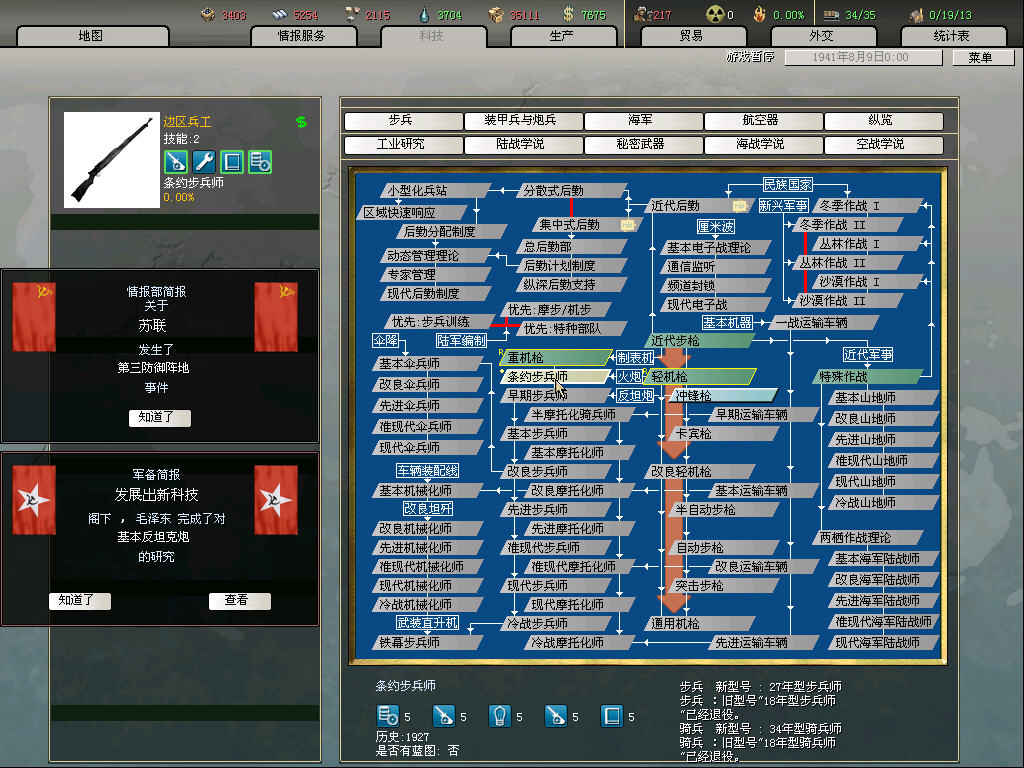Click the metal ingots resource icon

click(x=280, y=14)
